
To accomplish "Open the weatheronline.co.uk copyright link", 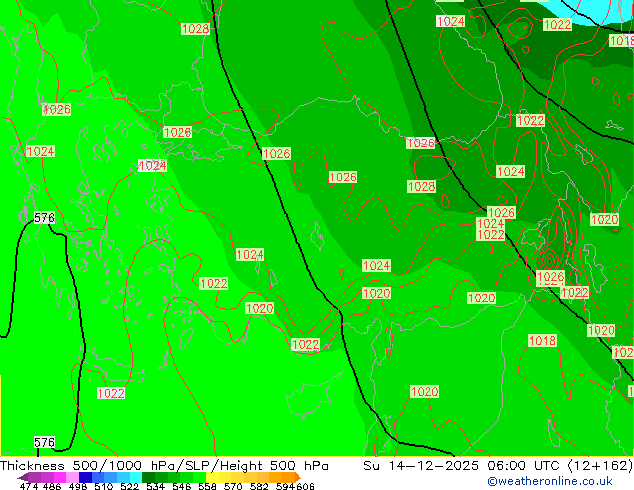I will [x=549, y=481].
